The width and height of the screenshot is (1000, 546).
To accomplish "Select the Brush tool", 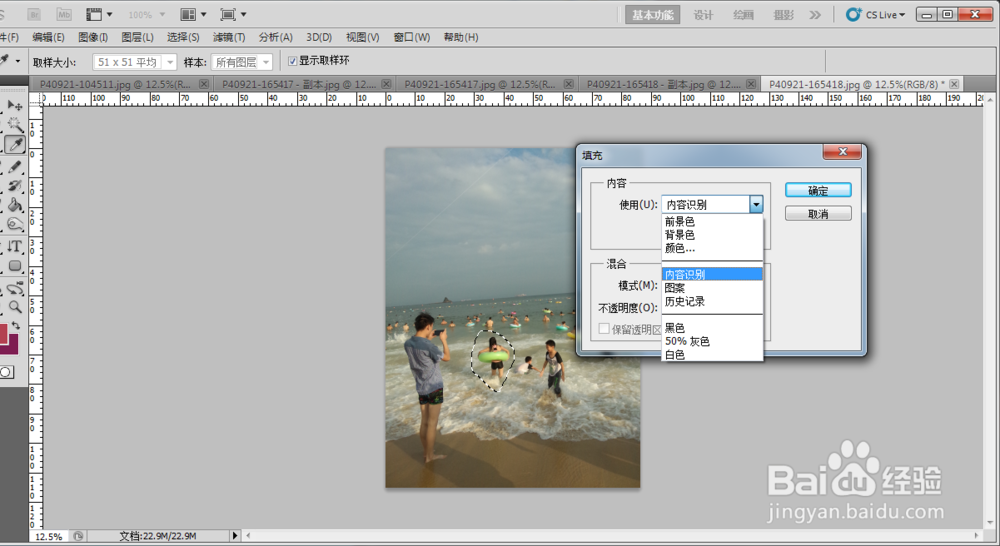I will click(x=15, y=166).
